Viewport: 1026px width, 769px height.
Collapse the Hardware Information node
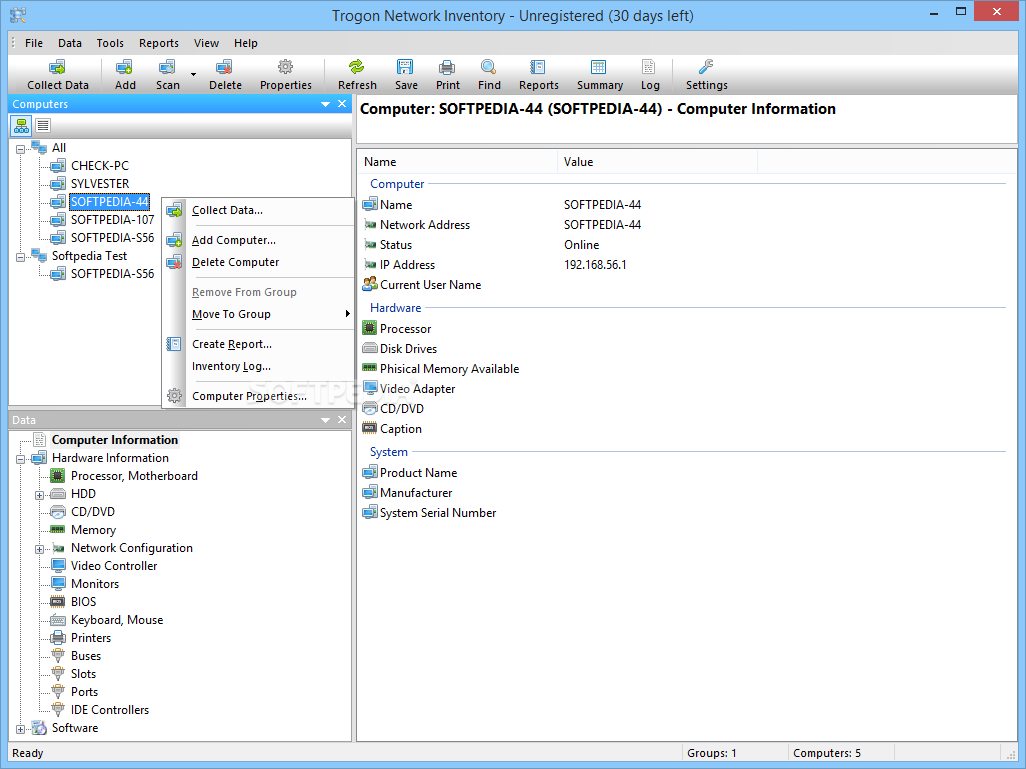tap(21, 459)
